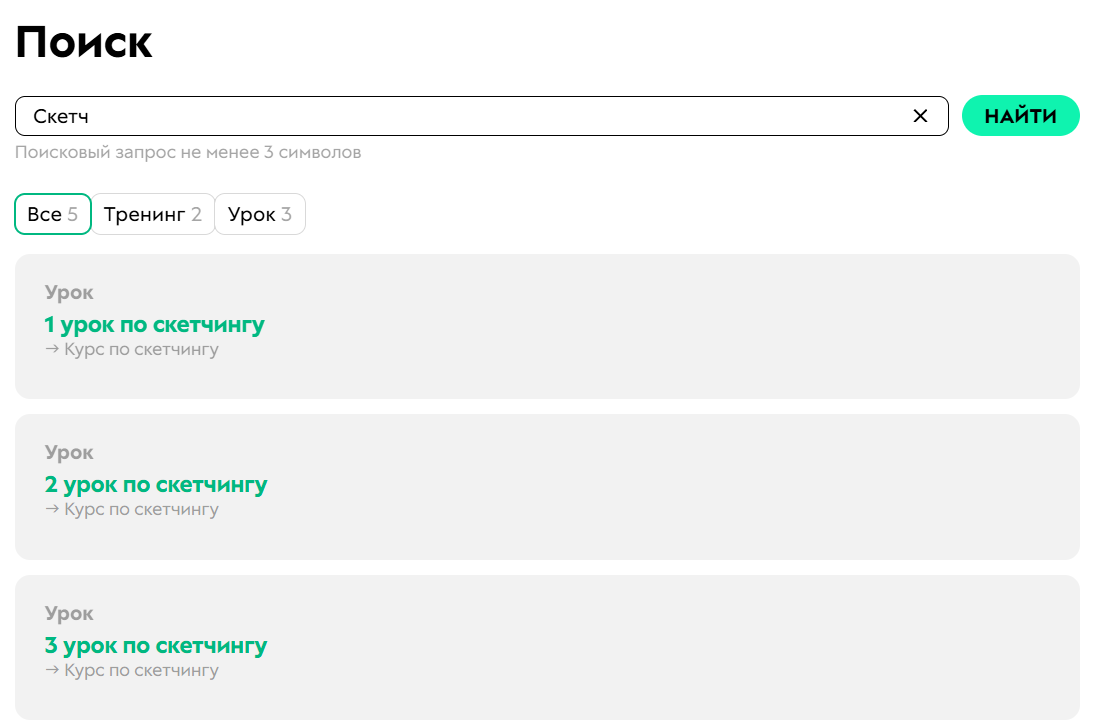
Task: Select the "Все 5" filter tab
Action: pos(53,214)
